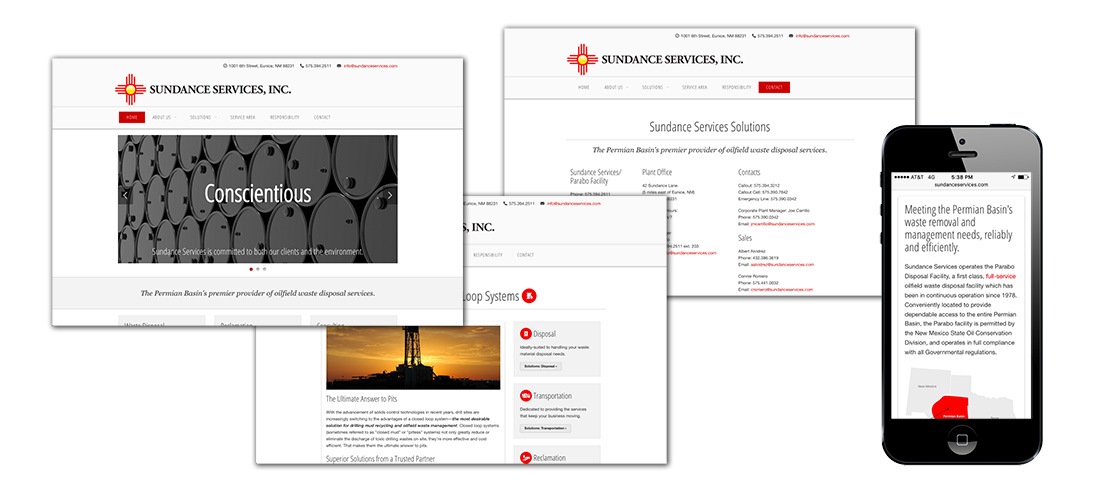The width and height of the screenshot is (1100, 500).
Task: Open Responsibility on the Closed Loop Systems page nav
Action: click(488, 255)
